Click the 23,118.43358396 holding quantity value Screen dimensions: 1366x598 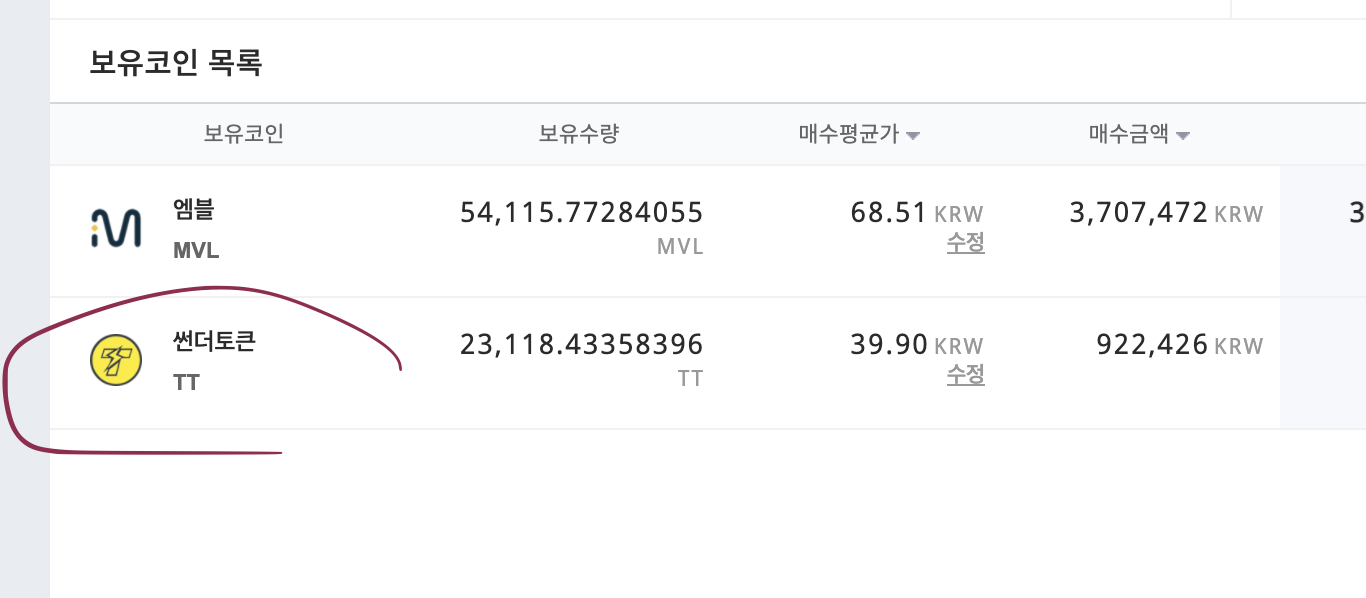[x=581, y=343]
